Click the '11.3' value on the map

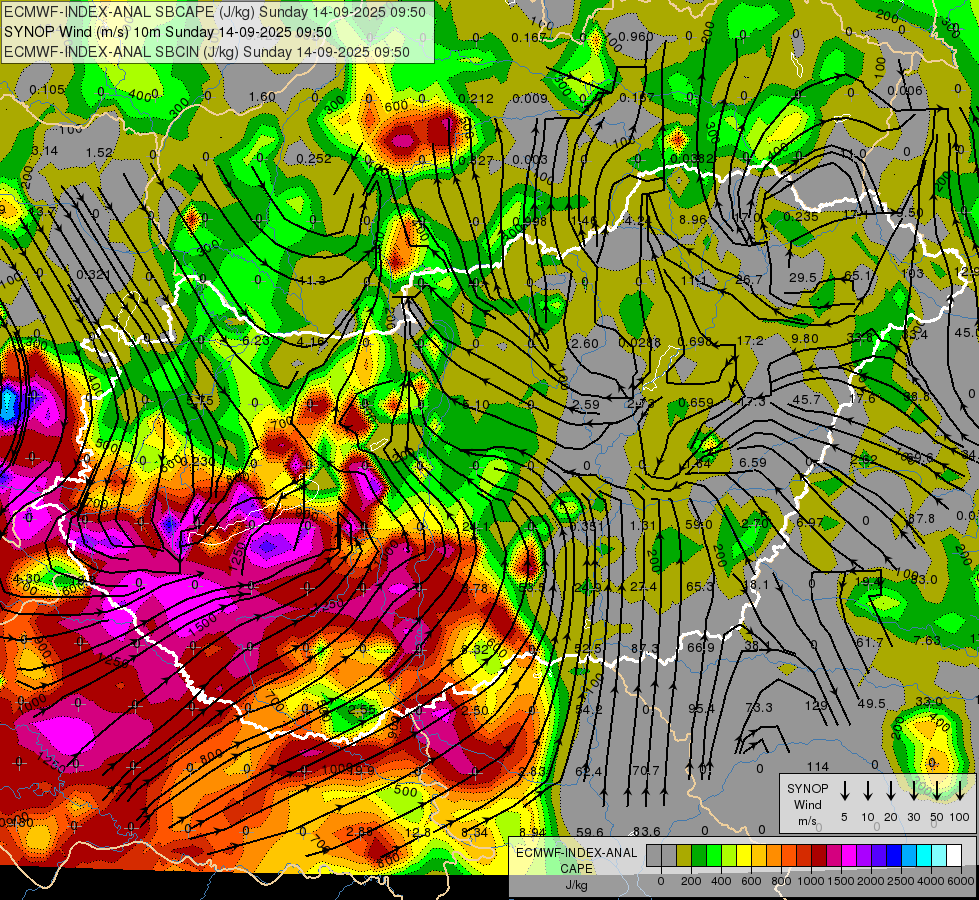(312, 280)
